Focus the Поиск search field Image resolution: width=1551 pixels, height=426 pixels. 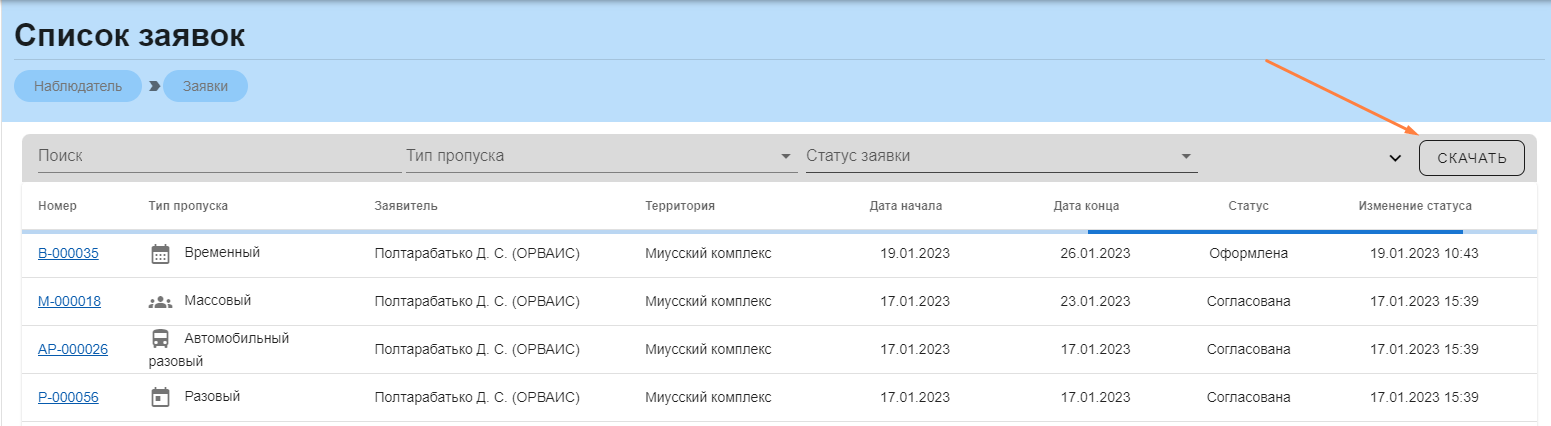pyautogui.click(x=218, y=157)
